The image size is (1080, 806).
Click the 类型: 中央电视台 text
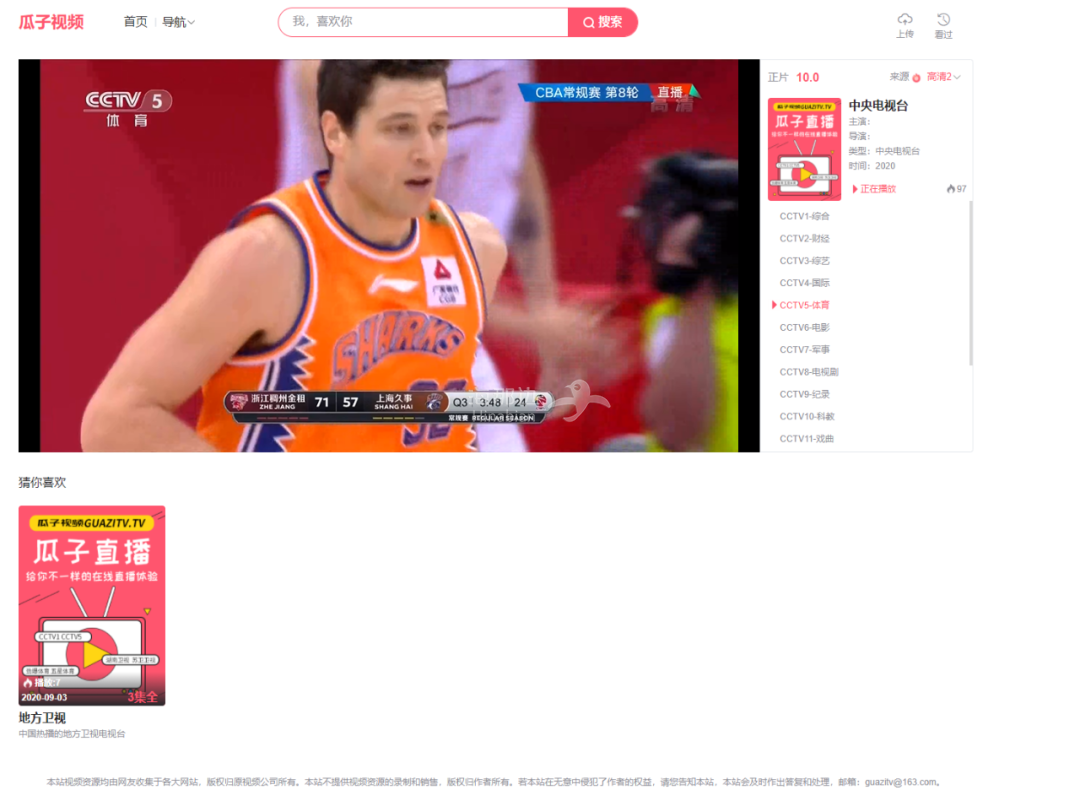(x=884, y=151)
